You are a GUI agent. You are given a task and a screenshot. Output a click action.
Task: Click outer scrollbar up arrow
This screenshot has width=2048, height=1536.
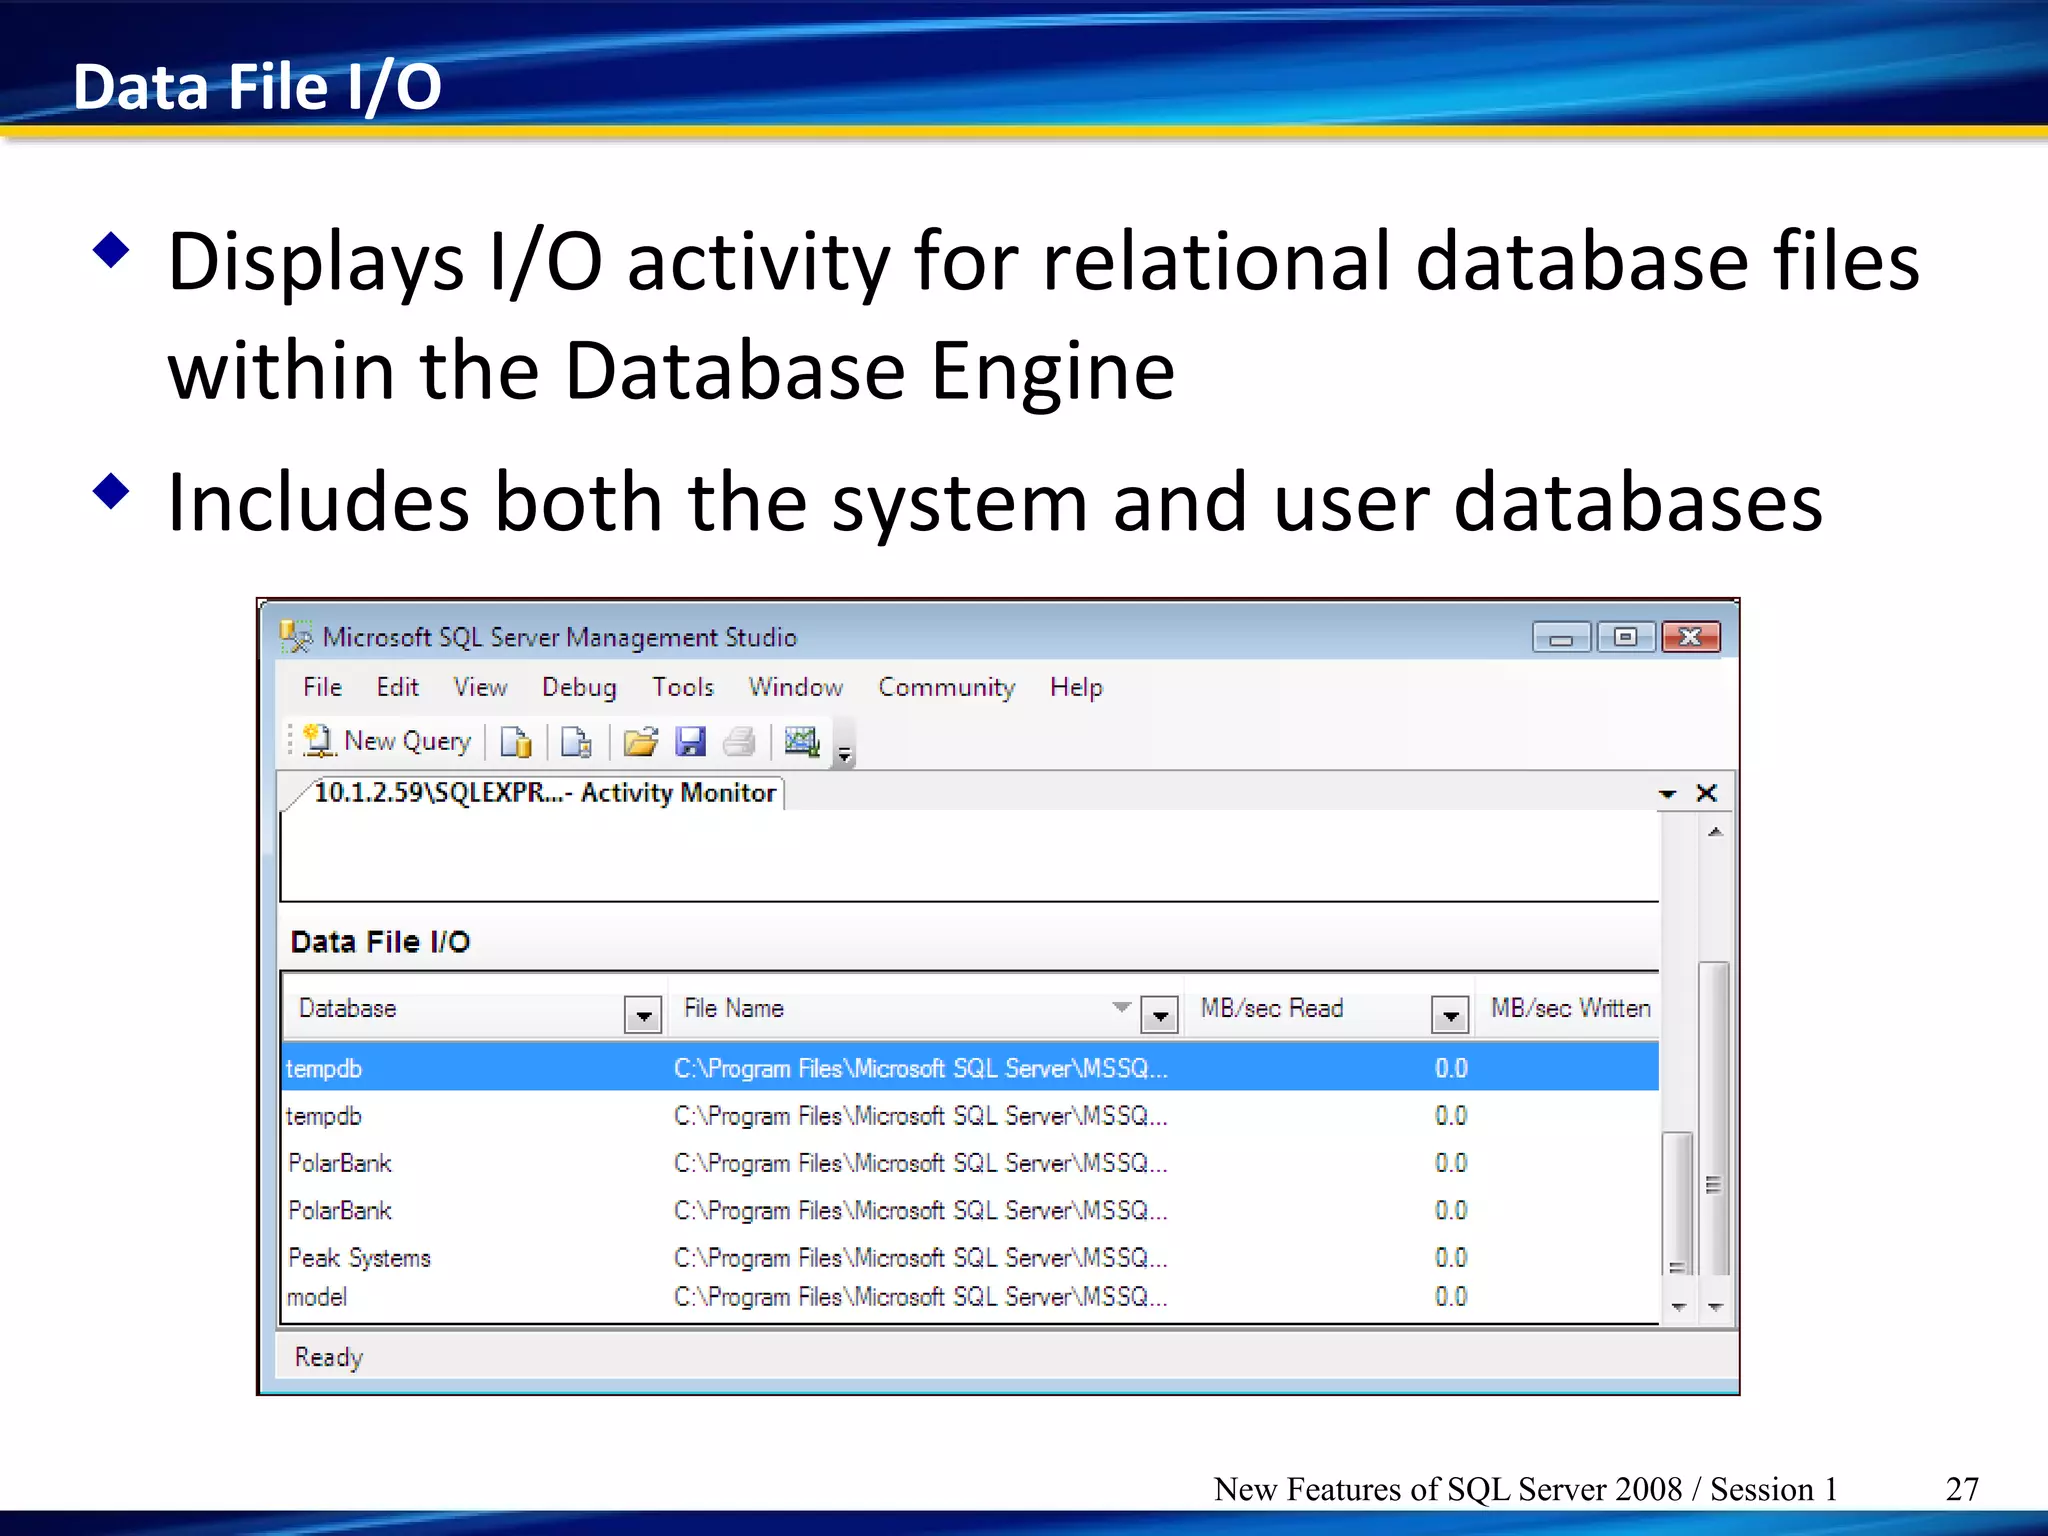pos(1715,832)
